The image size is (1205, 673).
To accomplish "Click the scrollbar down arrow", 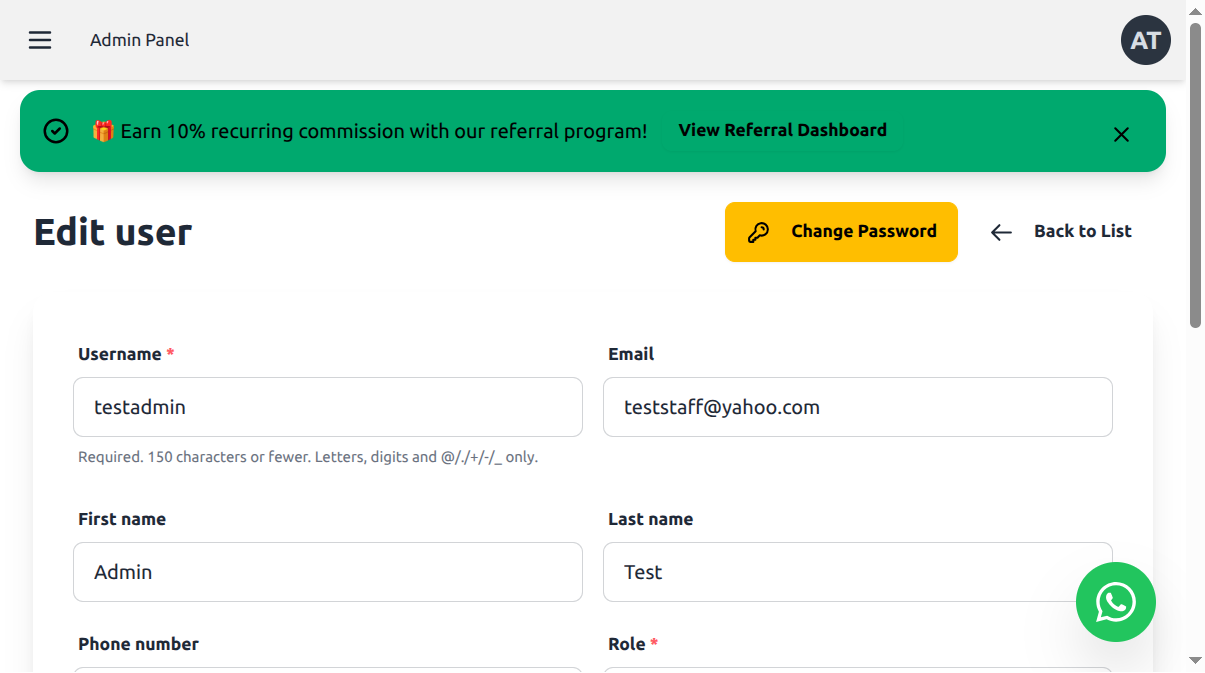I will [x=1196, y=662].
